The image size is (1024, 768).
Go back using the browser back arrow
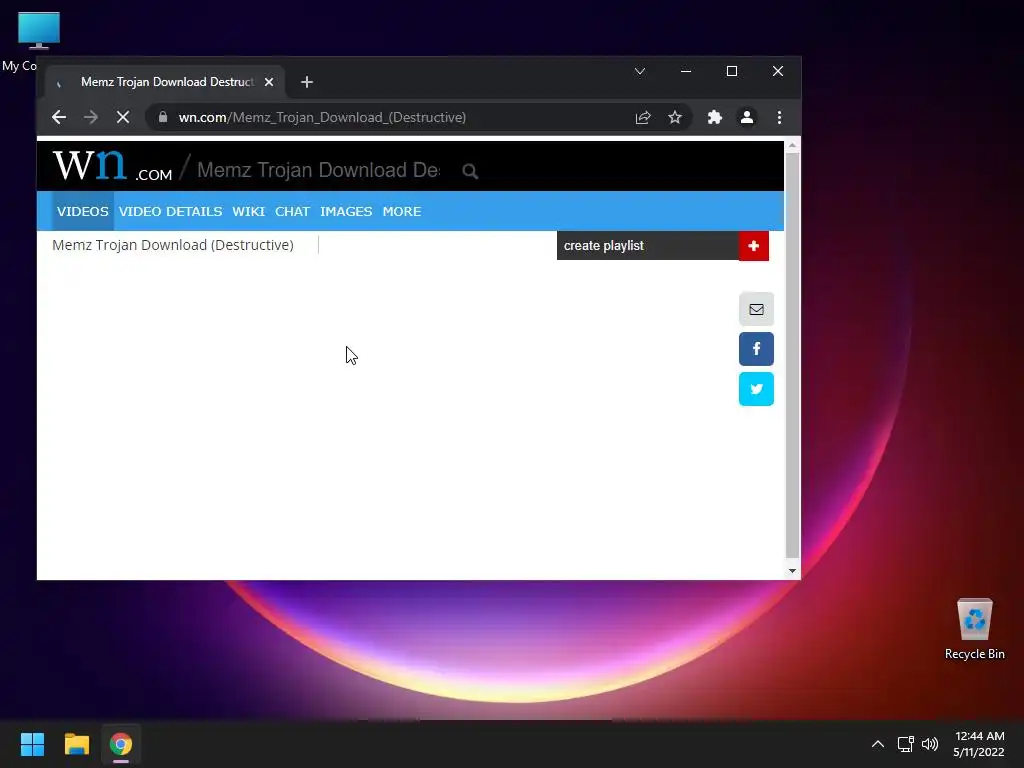click(x=59, y=118)
